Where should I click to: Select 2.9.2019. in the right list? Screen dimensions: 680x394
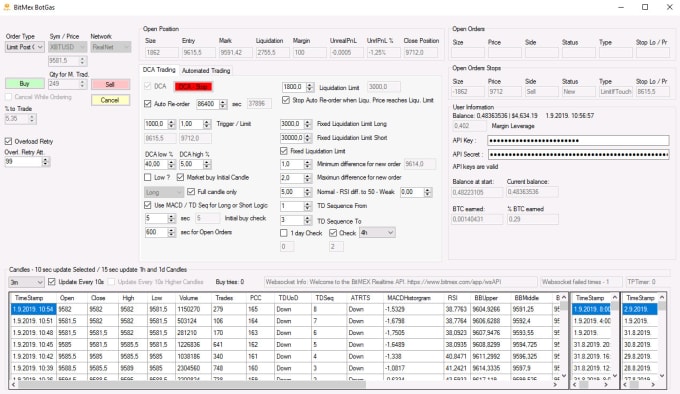pyautogui.click(x=640, y=309)
